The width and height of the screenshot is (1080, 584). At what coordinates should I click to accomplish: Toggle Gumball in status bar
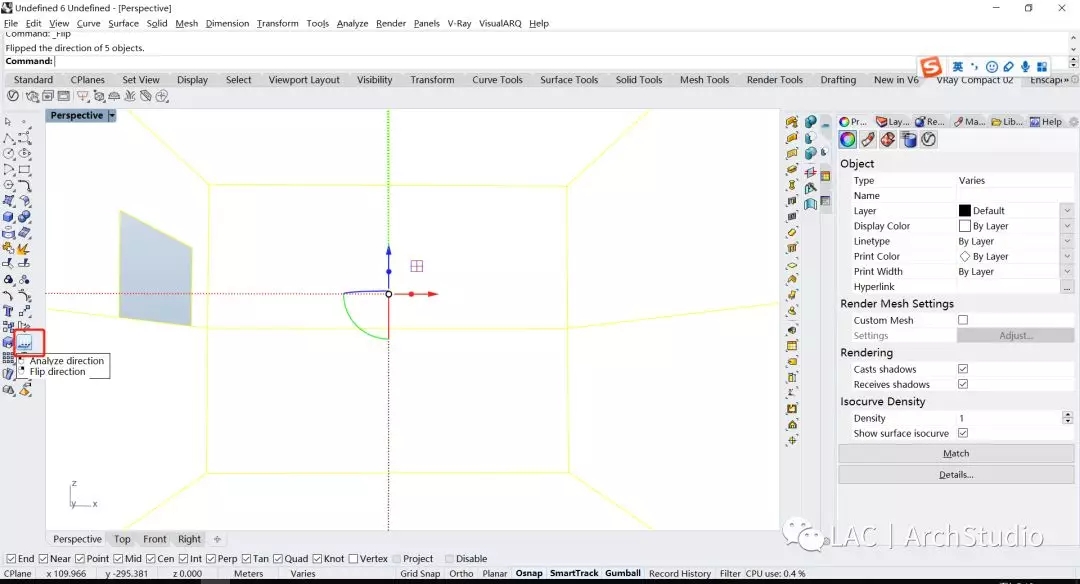pos(623,574)
